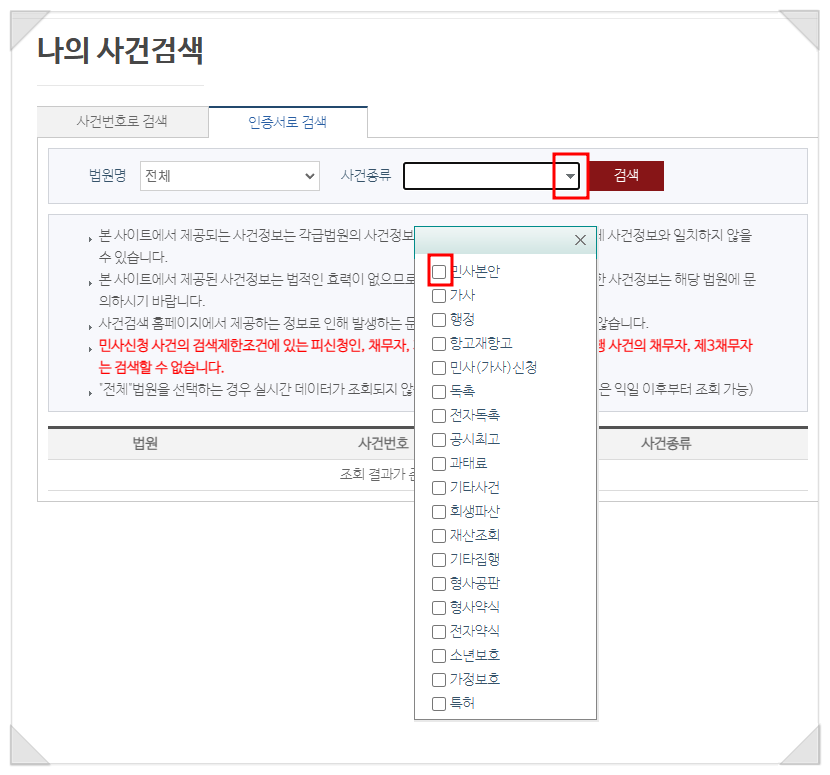Check the 민사본안 checkbox

click(x=439, y=271)
